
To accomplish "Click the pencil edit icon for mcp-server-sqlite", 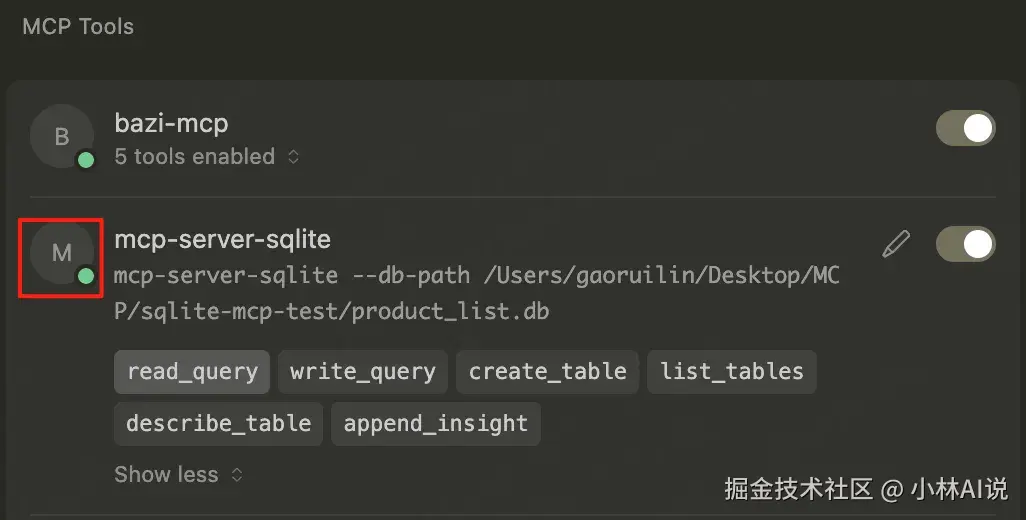I will [896, 243].
